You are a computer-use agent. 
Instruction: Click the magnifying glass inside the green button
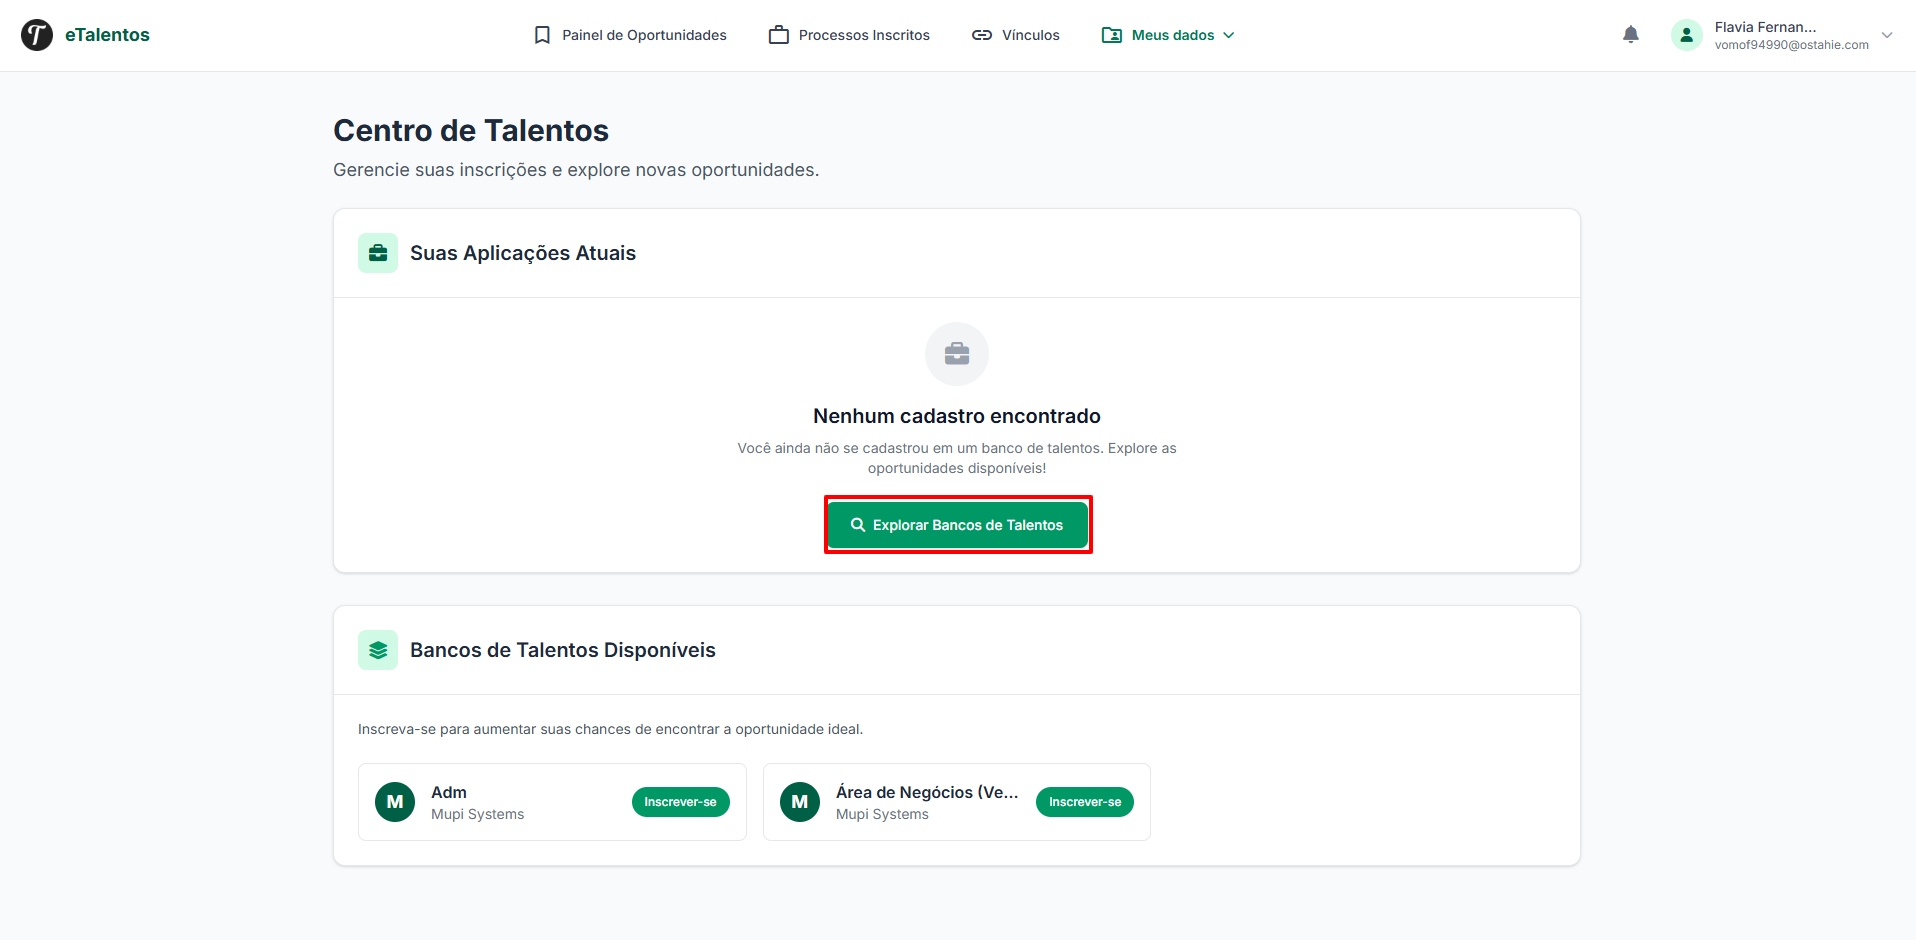click(859, 524)
